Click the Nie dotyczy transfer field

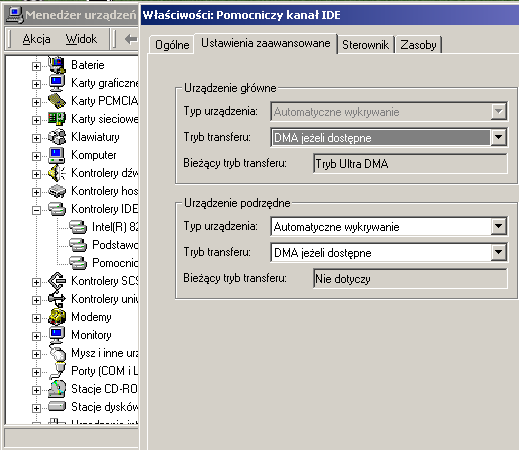410,279
